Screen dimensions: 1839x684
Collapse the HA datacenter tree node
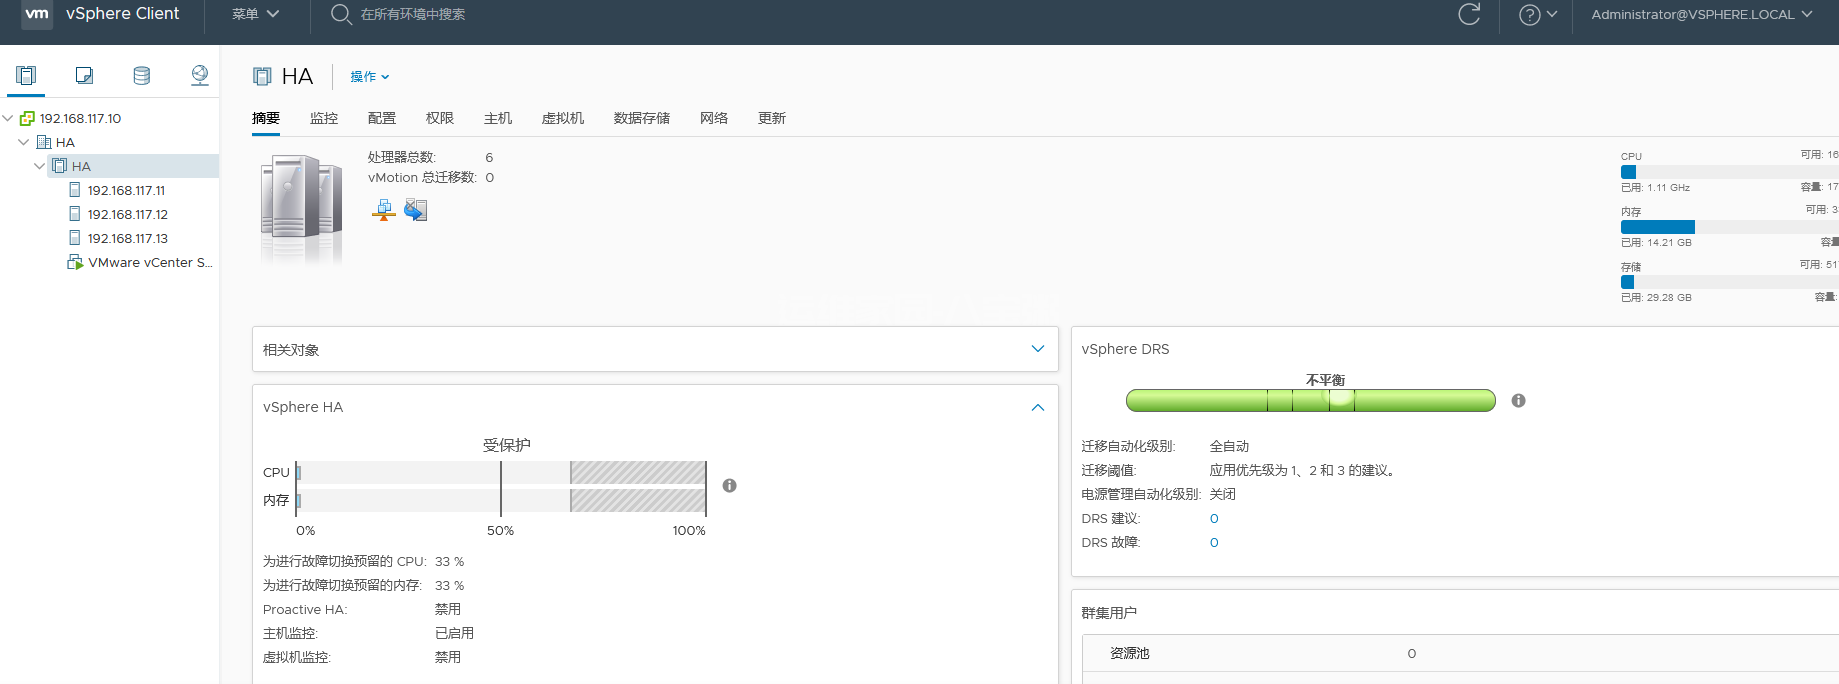point(24,142)
